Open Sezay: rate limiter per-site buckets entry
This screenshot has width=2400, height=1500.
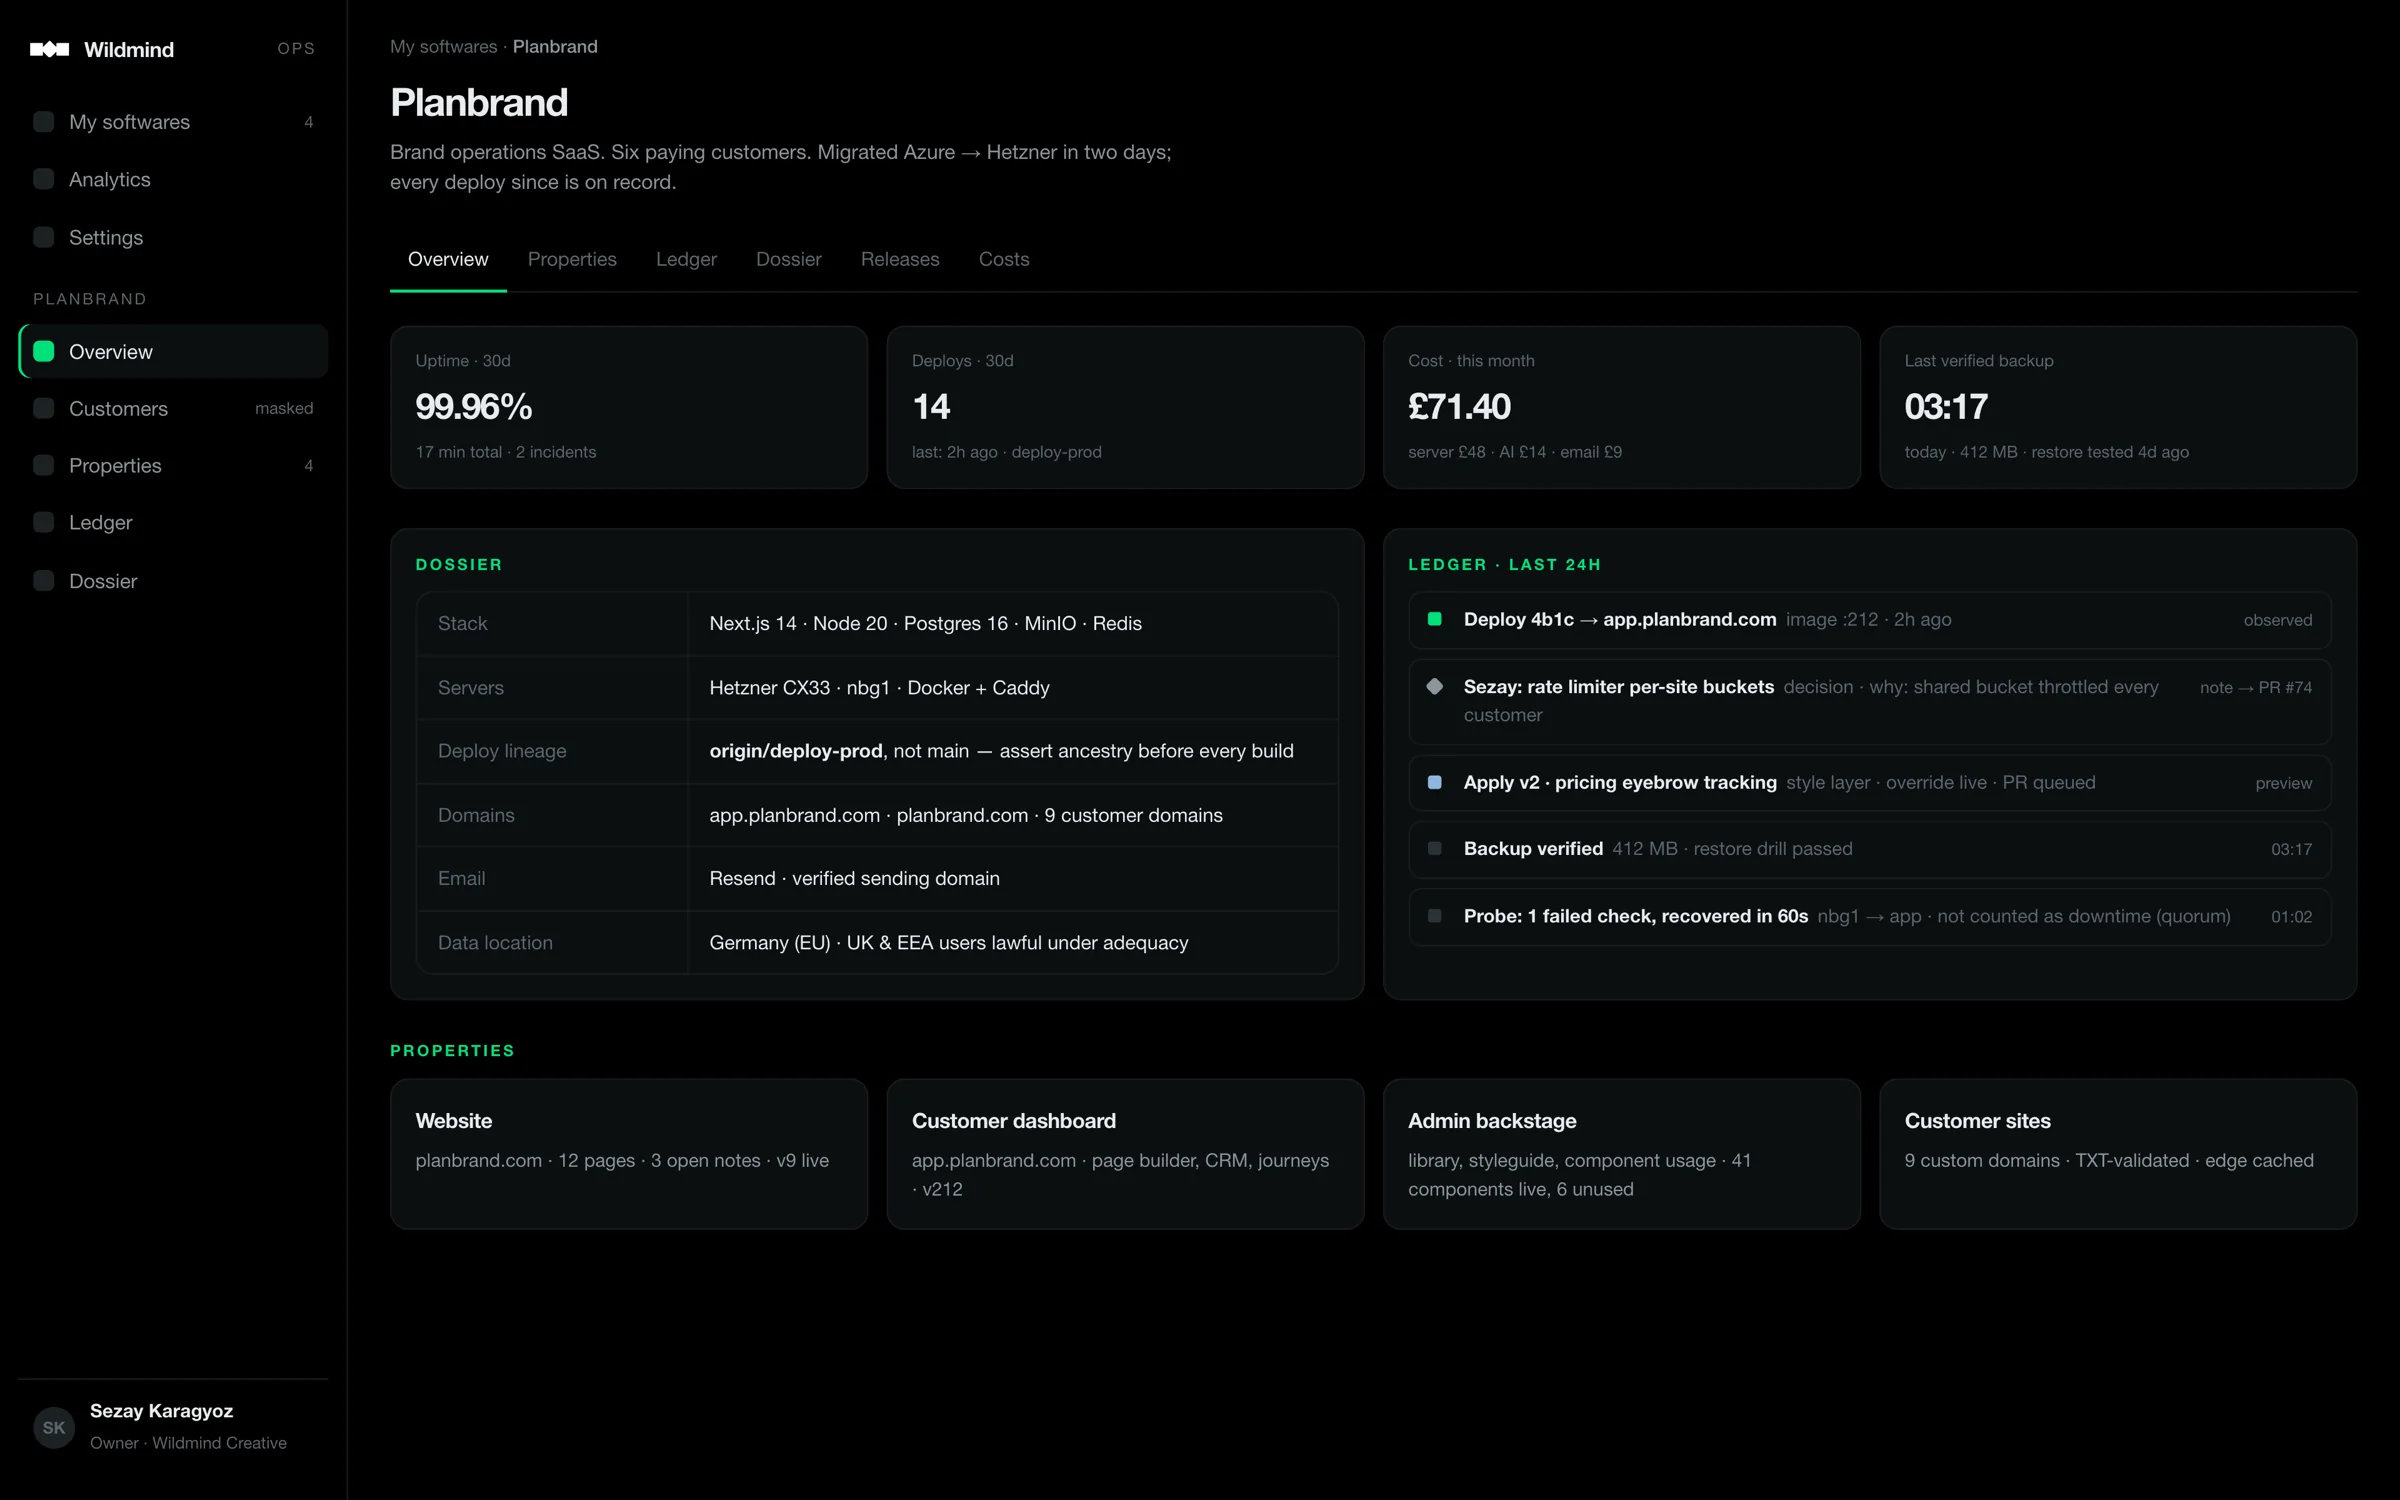tap(1870, 701)
